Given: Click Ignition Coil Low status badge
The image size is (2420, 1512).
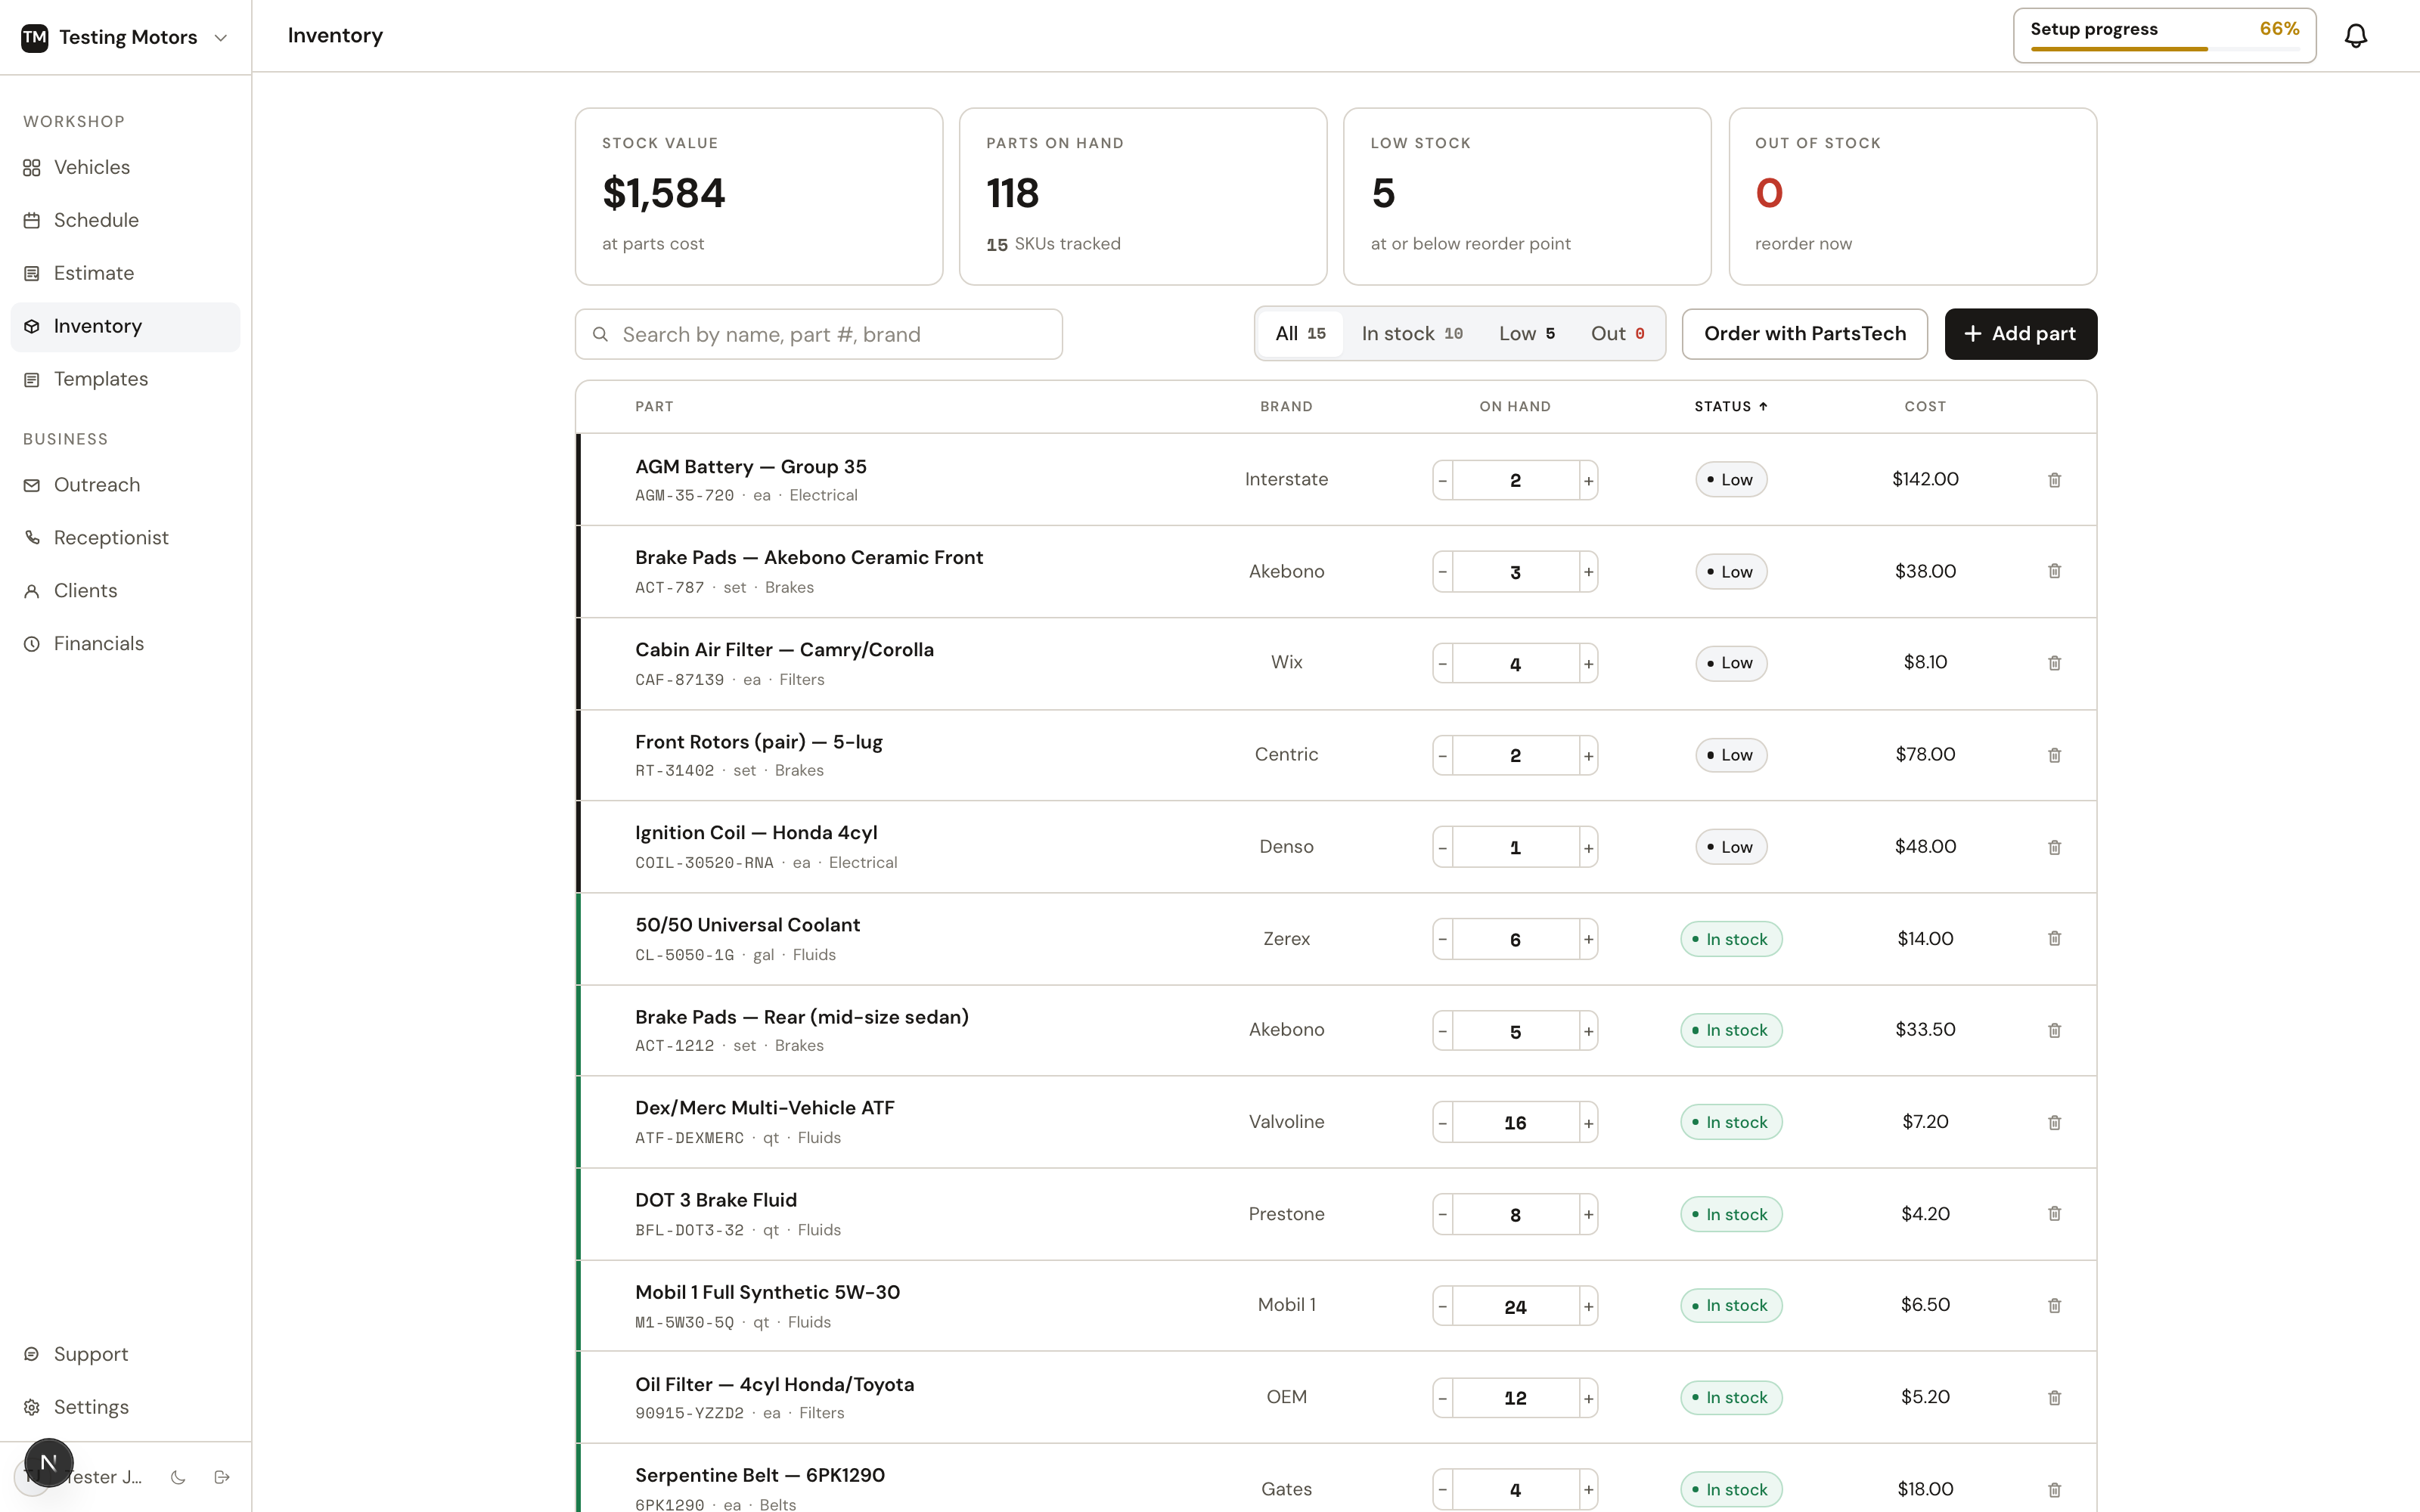Looking at the screenshot, I should click(x=1730, y=847).
